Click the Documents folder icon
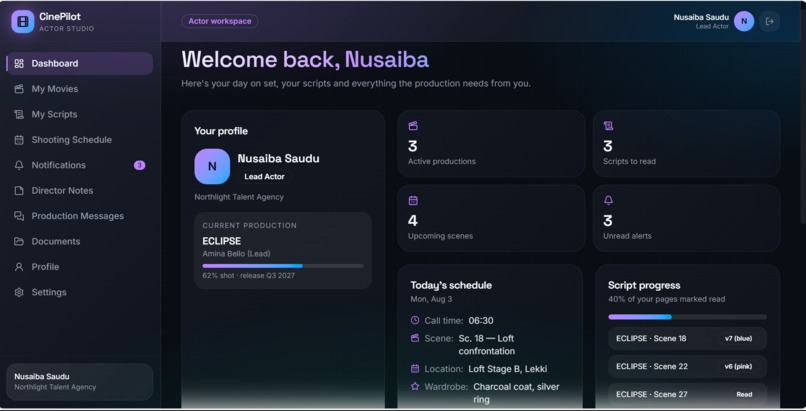This screenshot has height=411, width=806. 19,241
